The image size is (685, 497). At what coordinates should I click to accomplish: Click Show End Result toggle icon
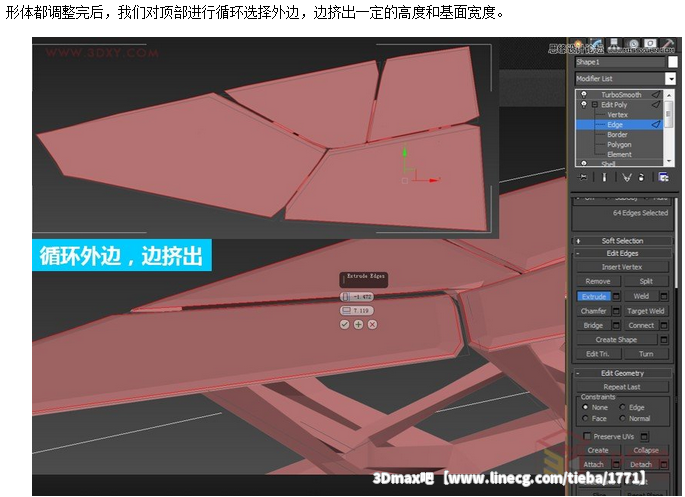pyautogui.click(x=604, y=177)
